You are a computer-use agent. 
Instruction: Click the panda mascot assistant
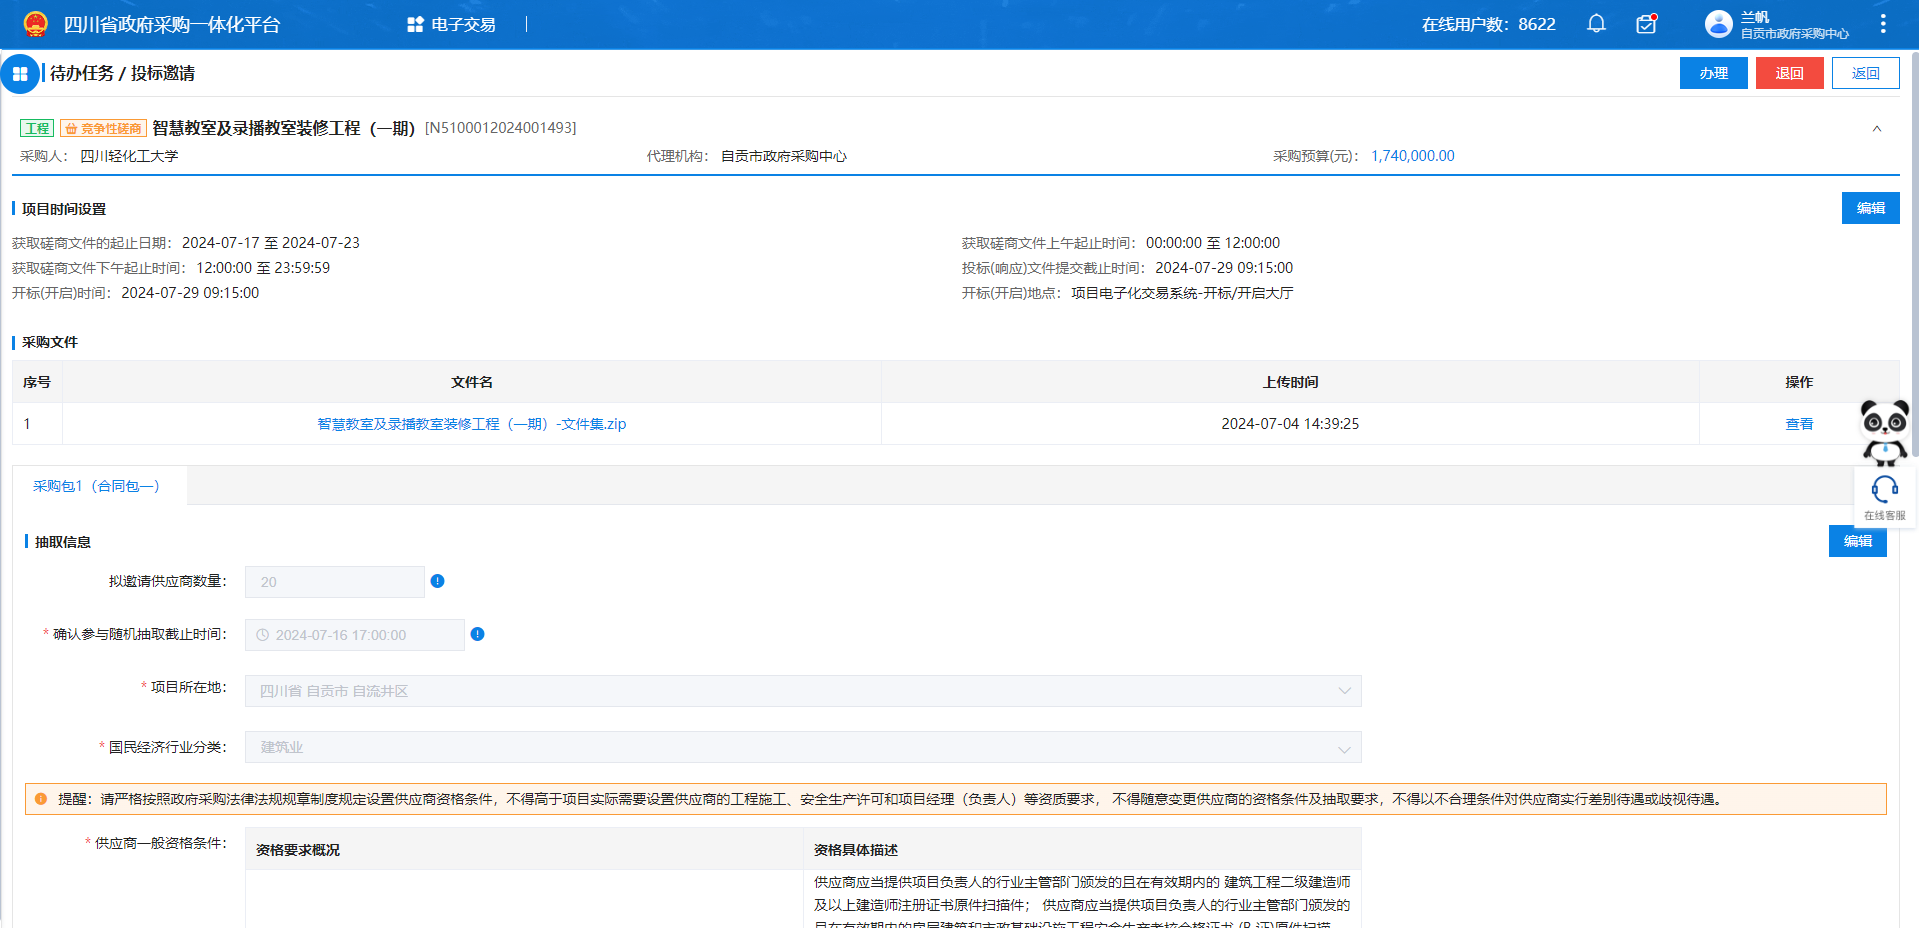[1885, 432]
